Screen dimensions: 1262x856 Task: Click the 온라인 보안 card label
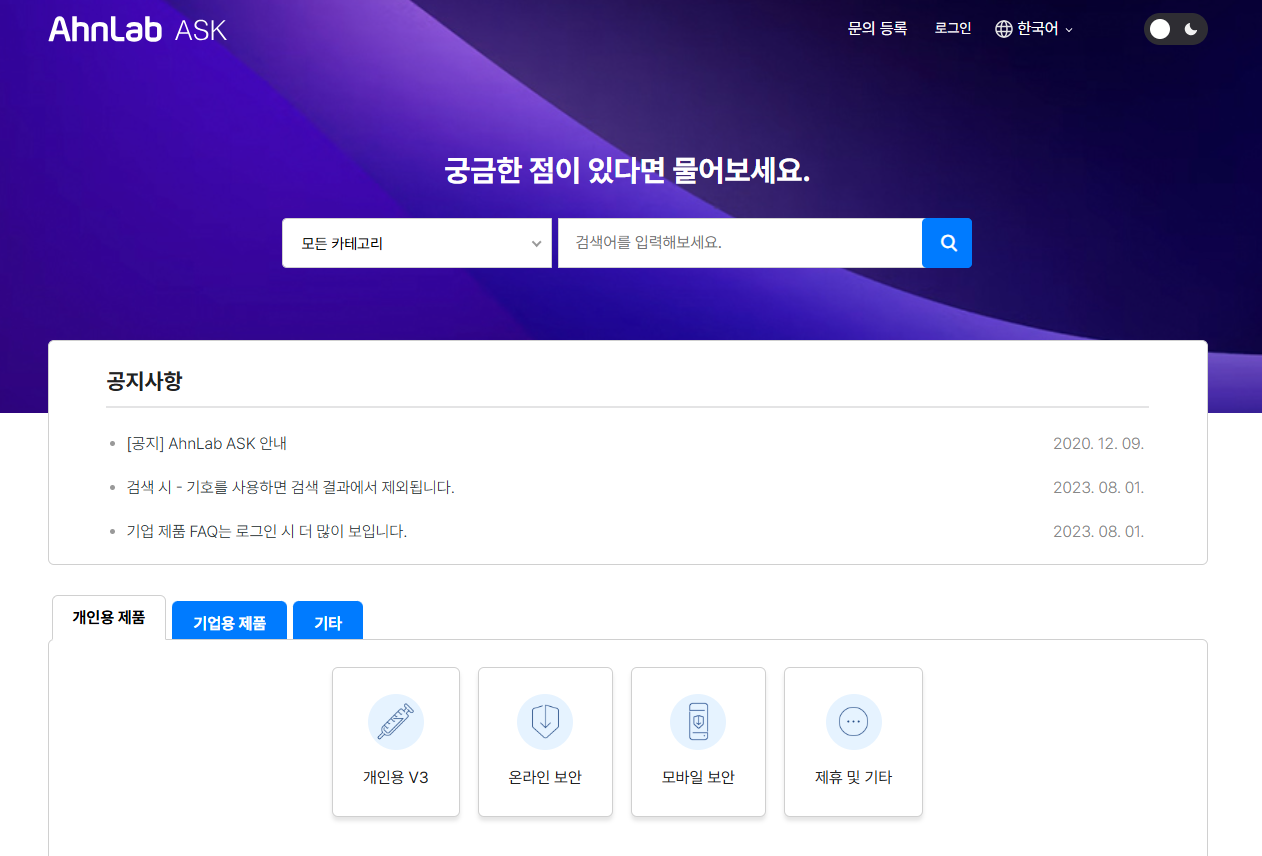(x=545, y=777)
